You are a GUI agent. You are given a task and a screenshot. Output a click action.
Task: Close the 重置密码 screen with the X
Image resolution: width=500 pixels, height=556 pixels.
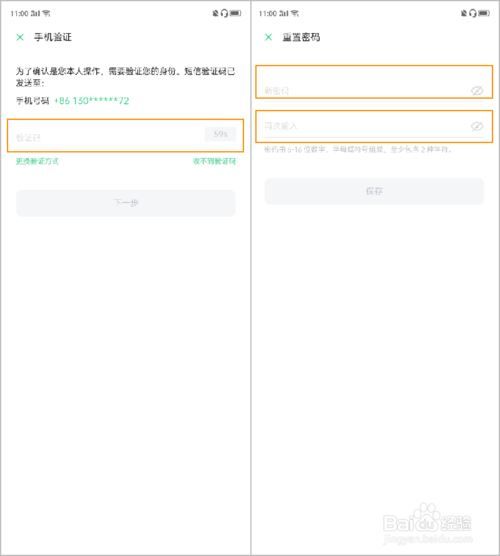pyautogui.click(x=268, y=37)
